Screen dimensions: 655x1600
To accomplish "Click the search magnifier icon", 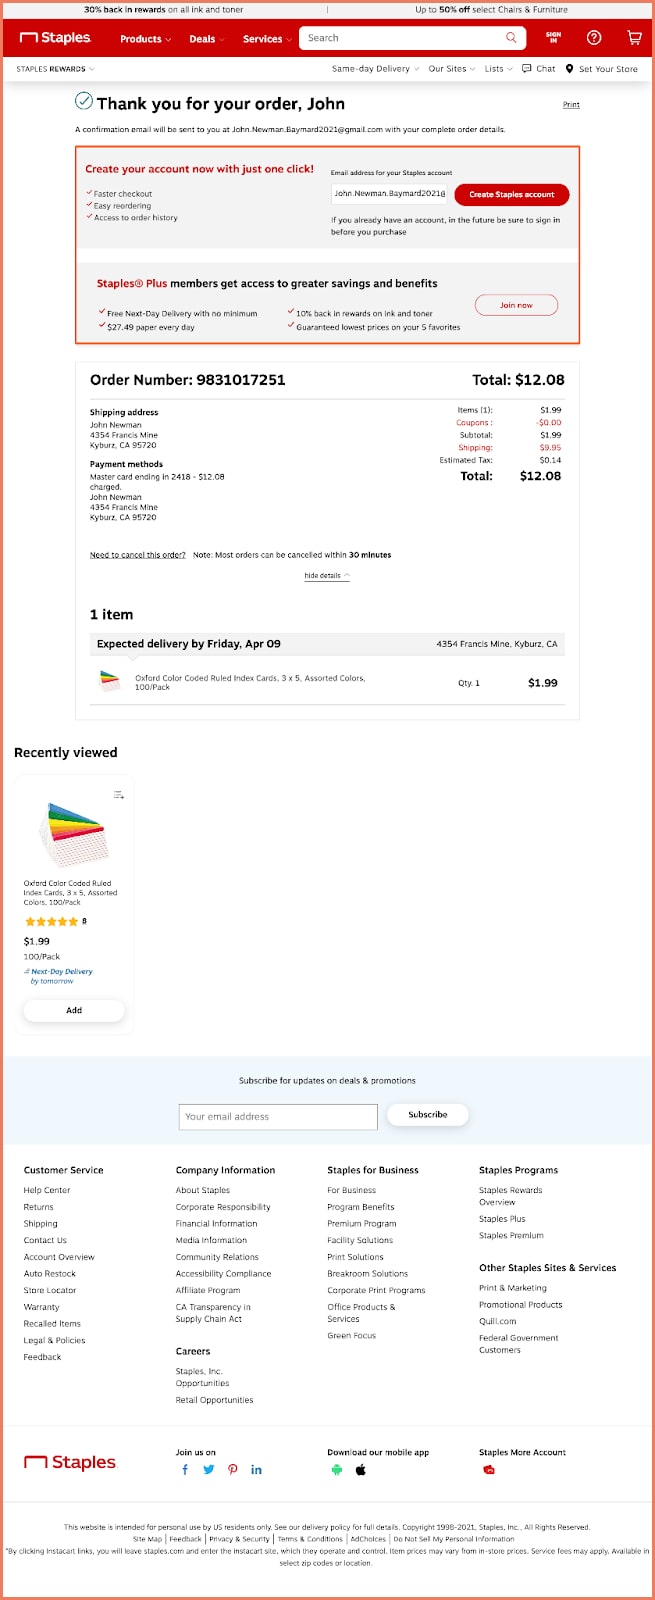I will coord(511,37).
